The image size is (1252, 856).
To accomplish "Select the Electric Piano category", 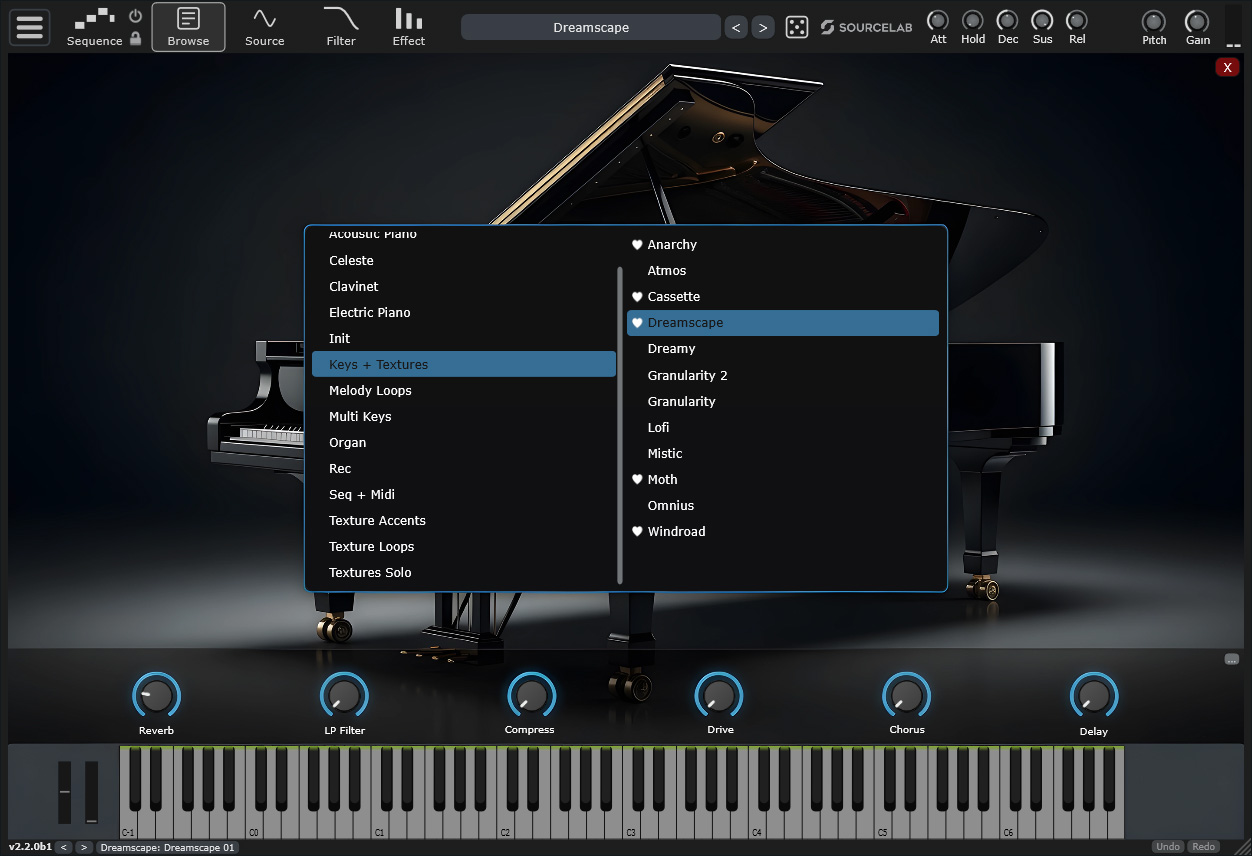I will tap(369, 313).
